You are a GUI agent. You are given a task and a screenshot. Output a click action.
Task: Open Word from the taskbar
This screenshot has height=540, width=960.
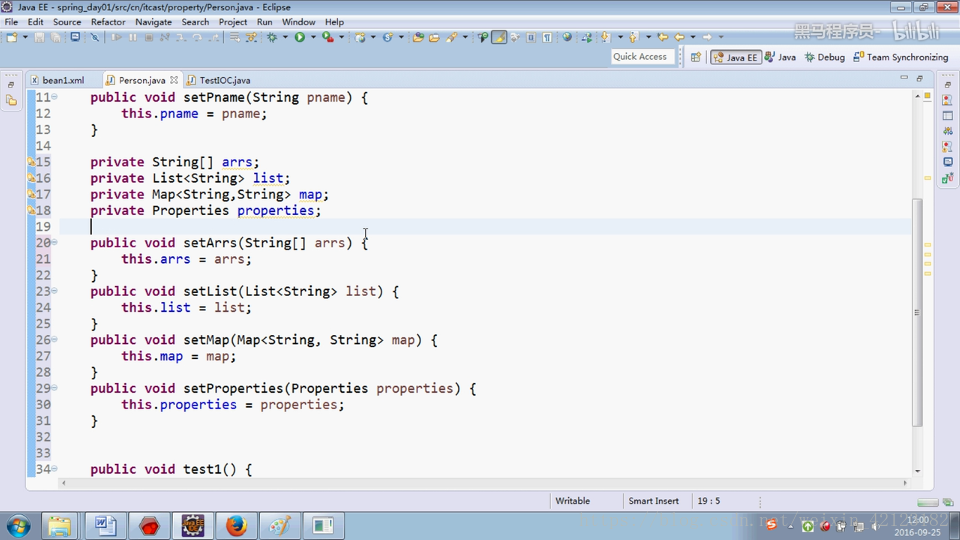pyautogui.click(x=105, y=526)
